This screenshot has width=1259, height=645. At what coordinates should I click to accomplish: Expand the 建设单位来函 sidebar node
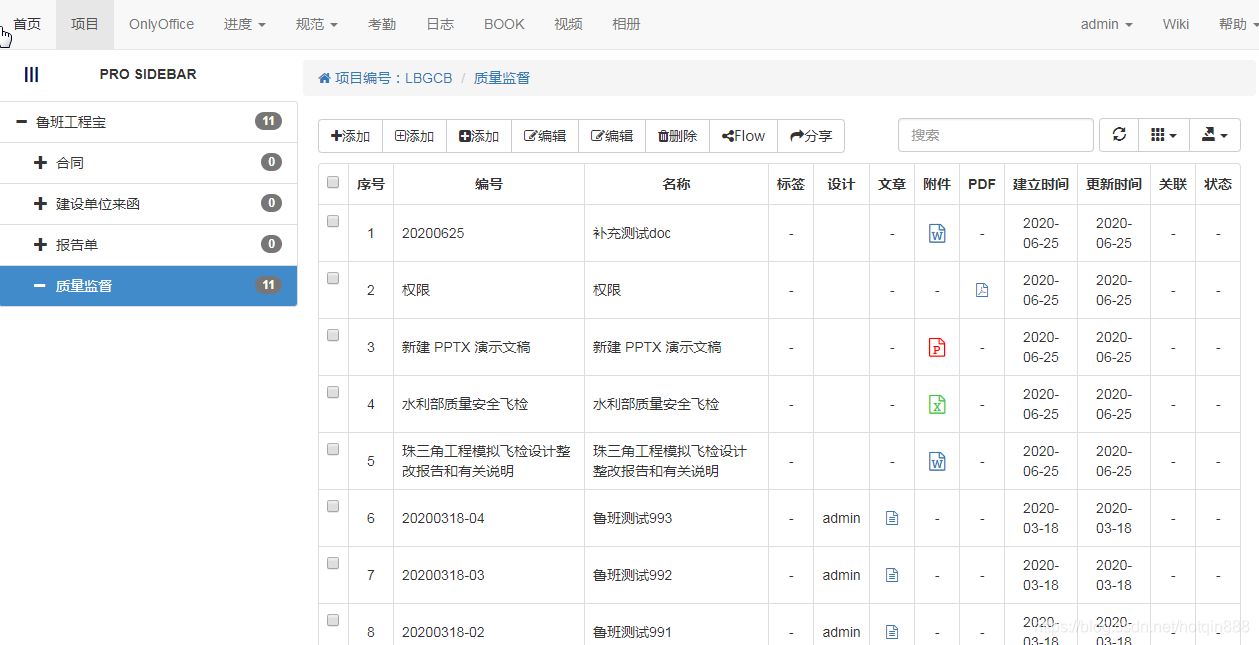(41, 204)
